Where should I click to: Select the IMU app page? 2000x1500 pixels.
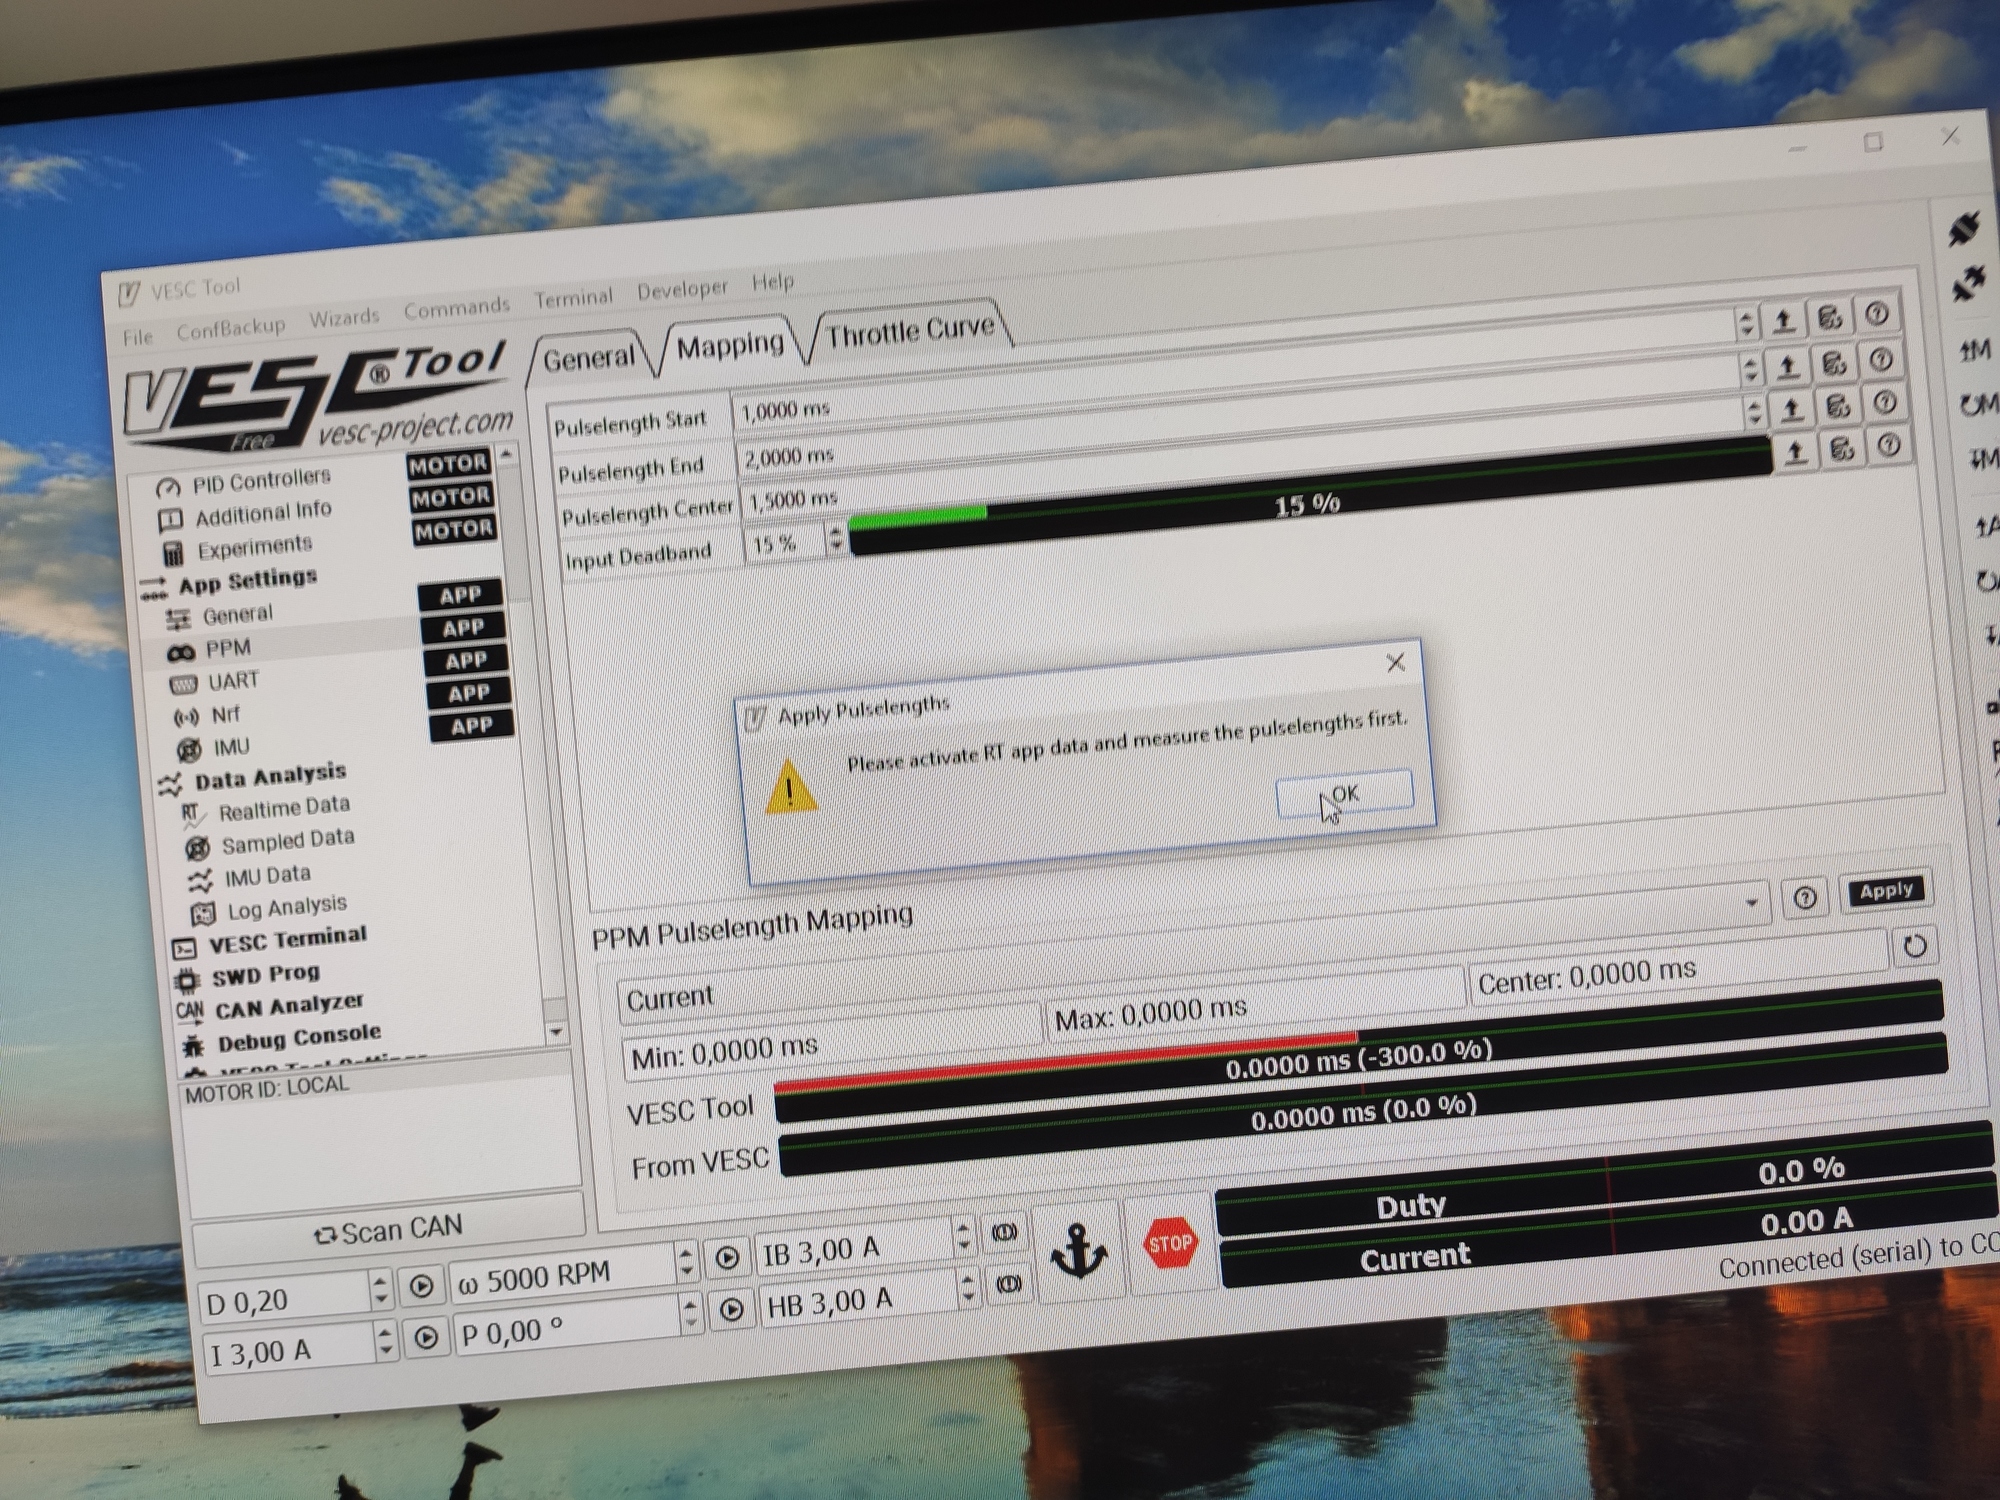pos(231,748)
